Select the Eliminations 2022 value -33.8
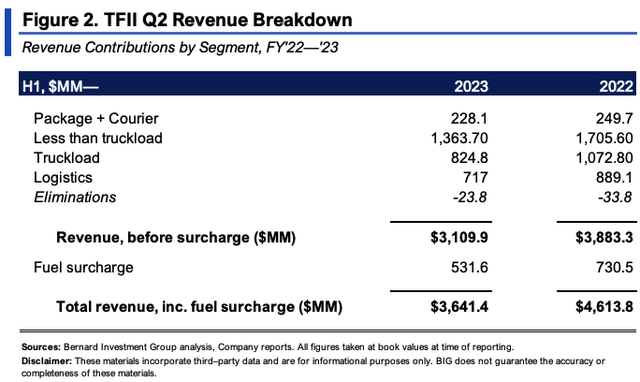Viewport: 640px width, 382px height. pyautogui.click(x=616, y=197)
